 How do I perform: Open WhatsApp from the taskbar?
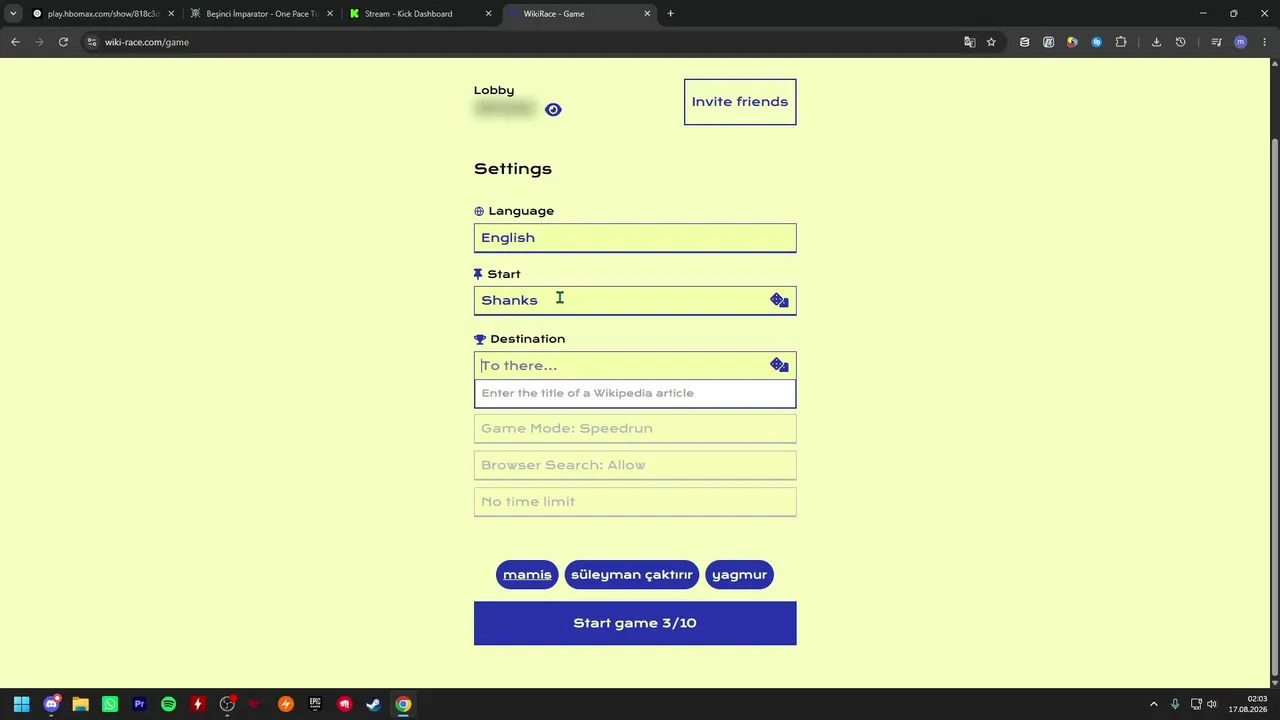pyautogui.click(x=110, y=704)
